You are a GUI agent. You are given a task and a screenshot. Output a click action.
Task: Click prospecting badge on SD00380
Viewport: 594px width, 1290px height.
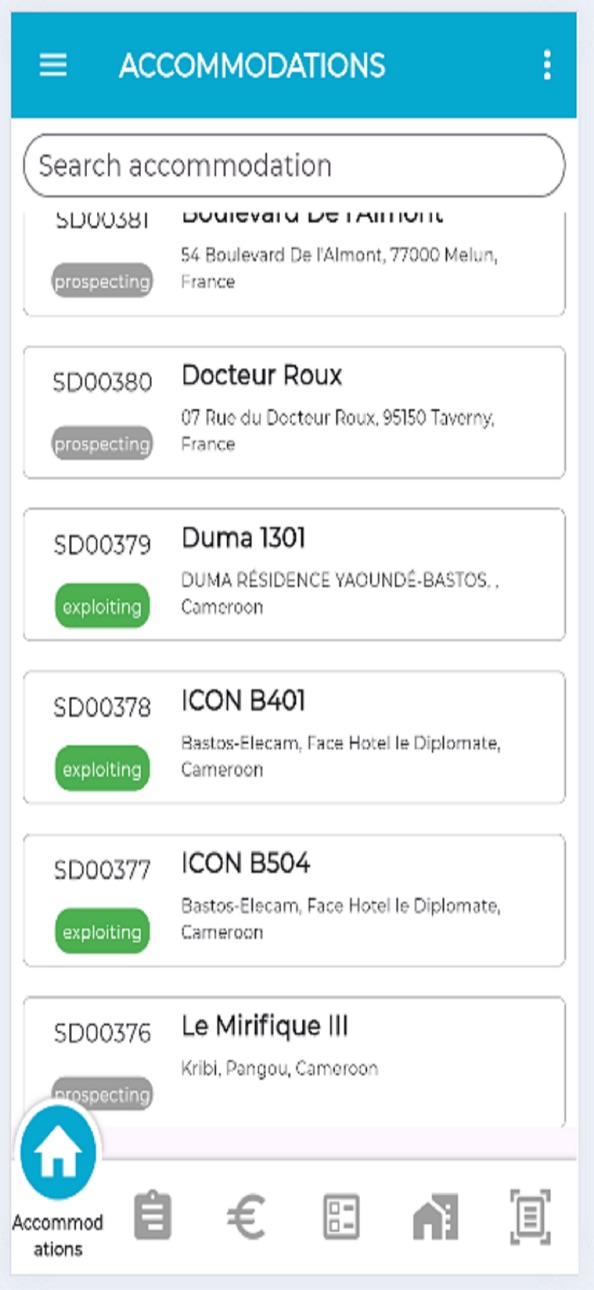pos(102,444)
